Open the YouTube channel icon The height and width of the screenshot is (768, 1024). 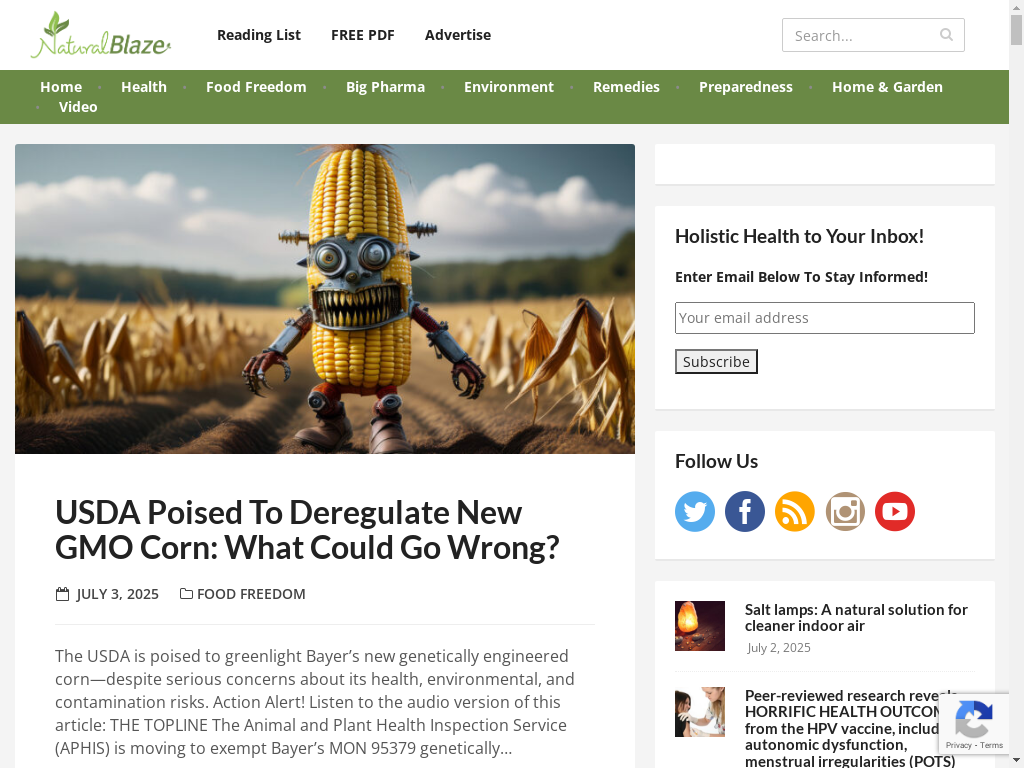point(895,511)
